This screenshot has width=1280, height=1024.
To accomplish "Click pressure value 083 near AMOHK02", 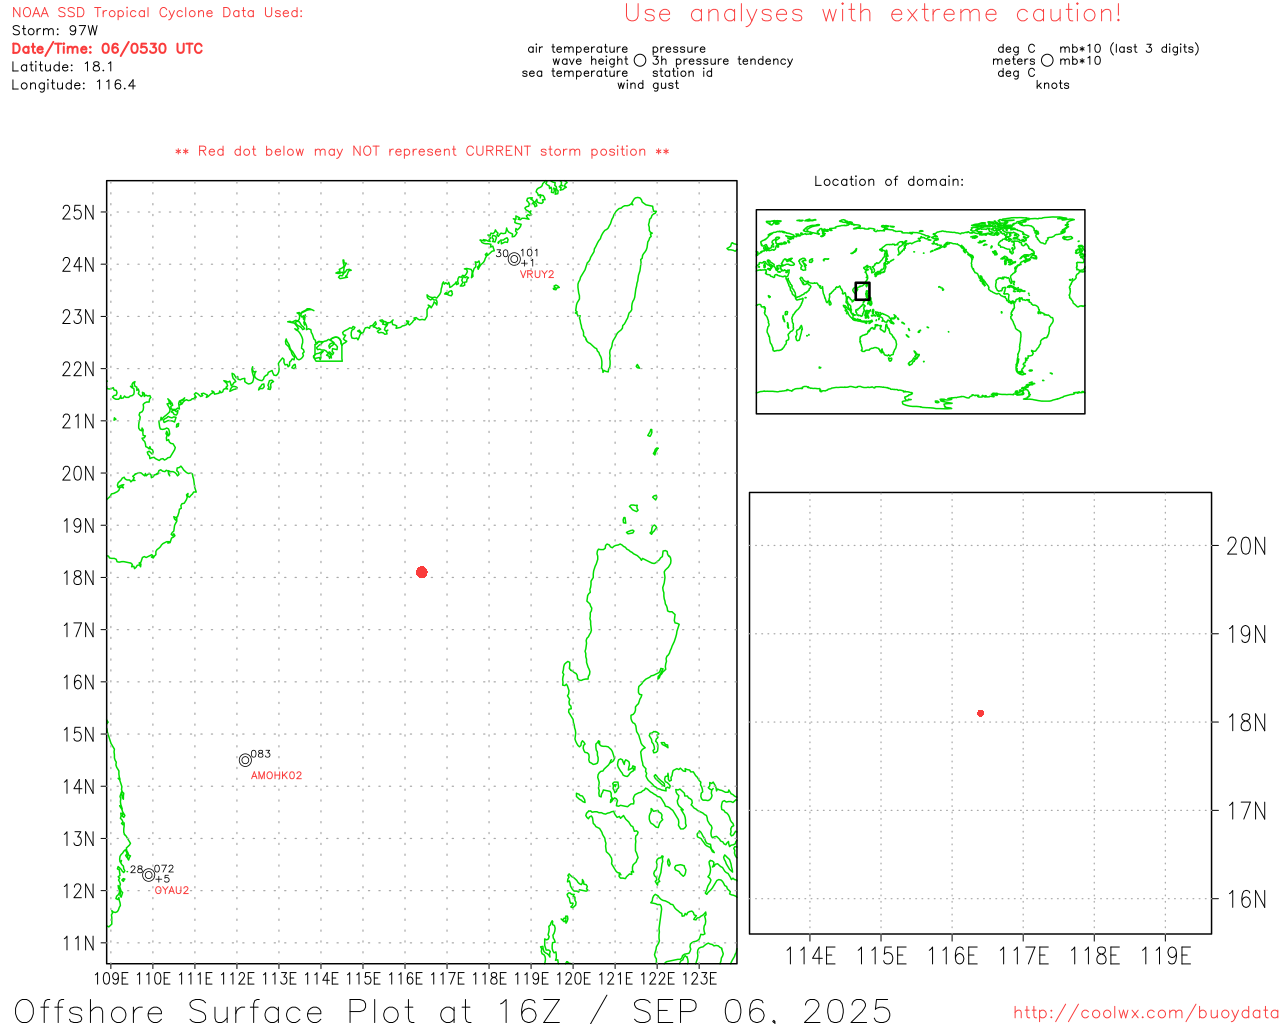I will click(x=261, y=754).
